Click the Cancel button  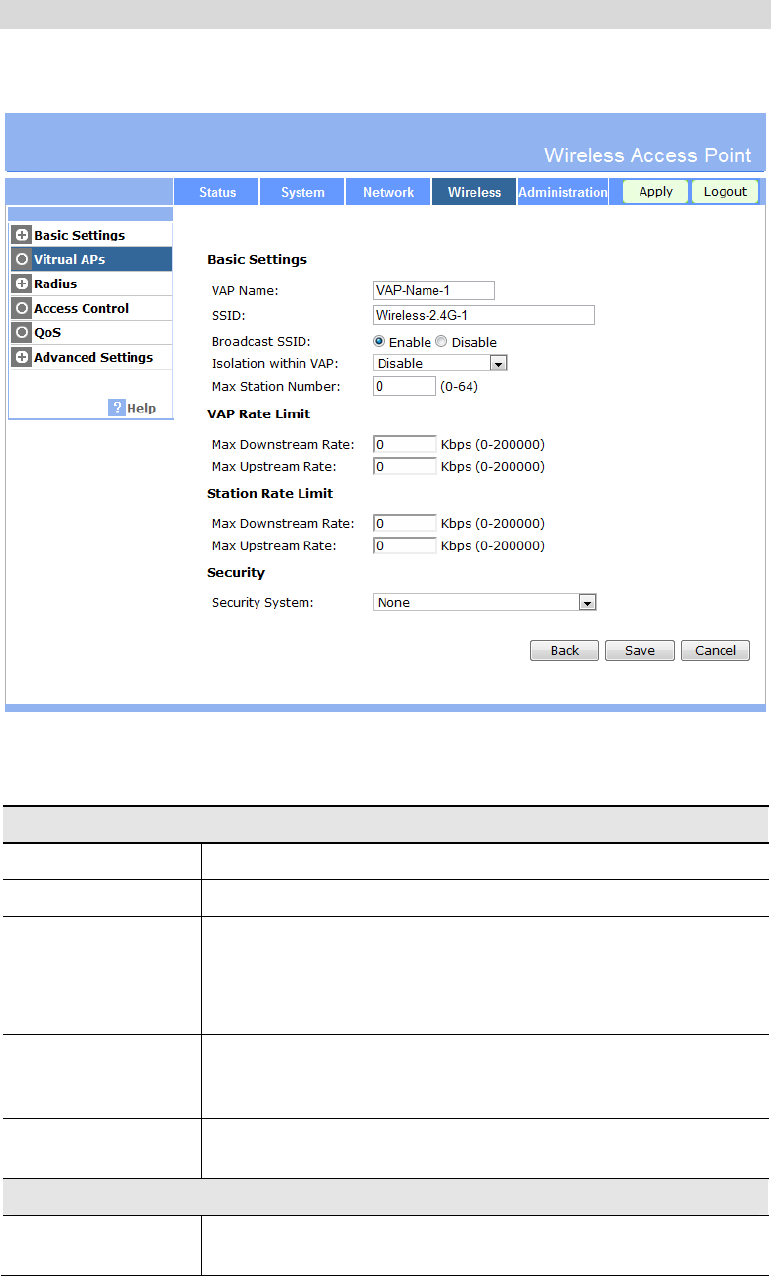pyautogui.click(x=716, y=650)
